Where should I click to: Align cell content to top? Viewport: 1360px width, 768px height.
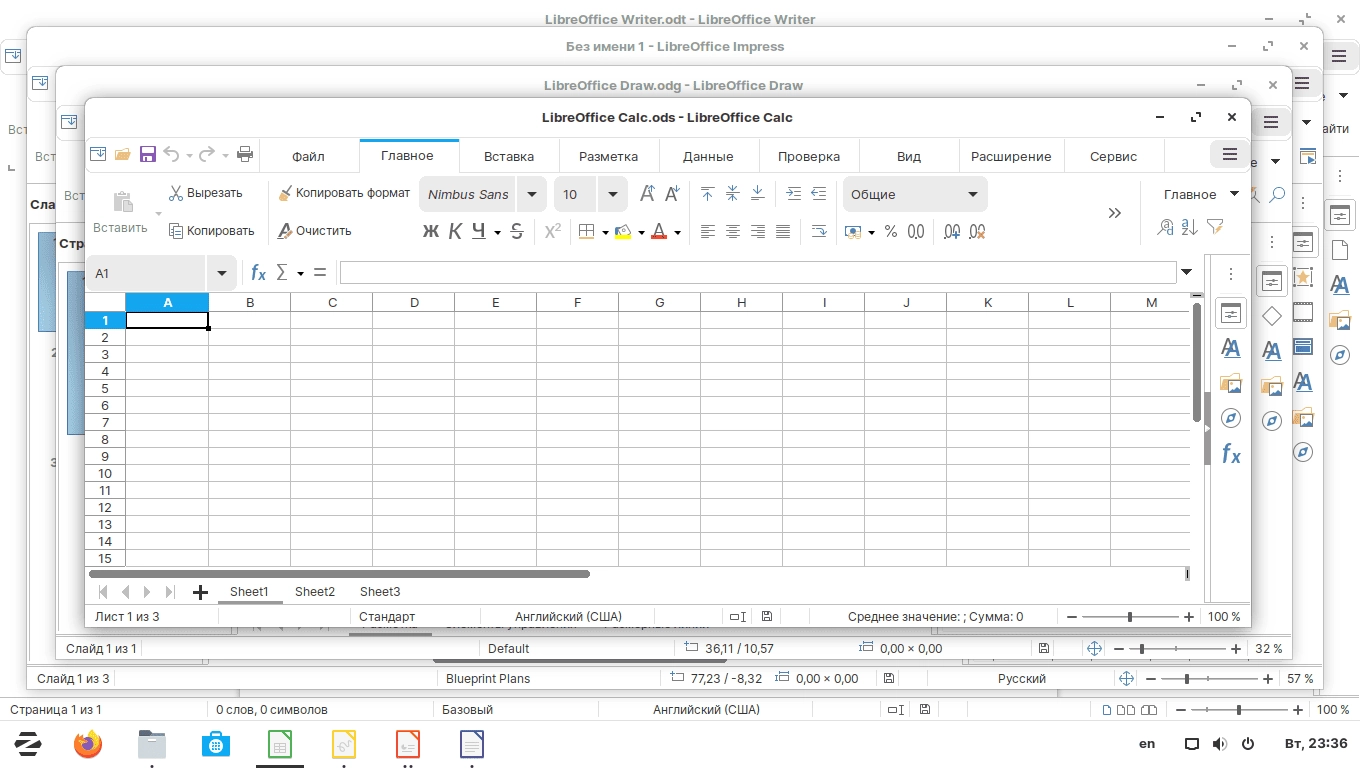pyautogui.click(x=708, y=194)
